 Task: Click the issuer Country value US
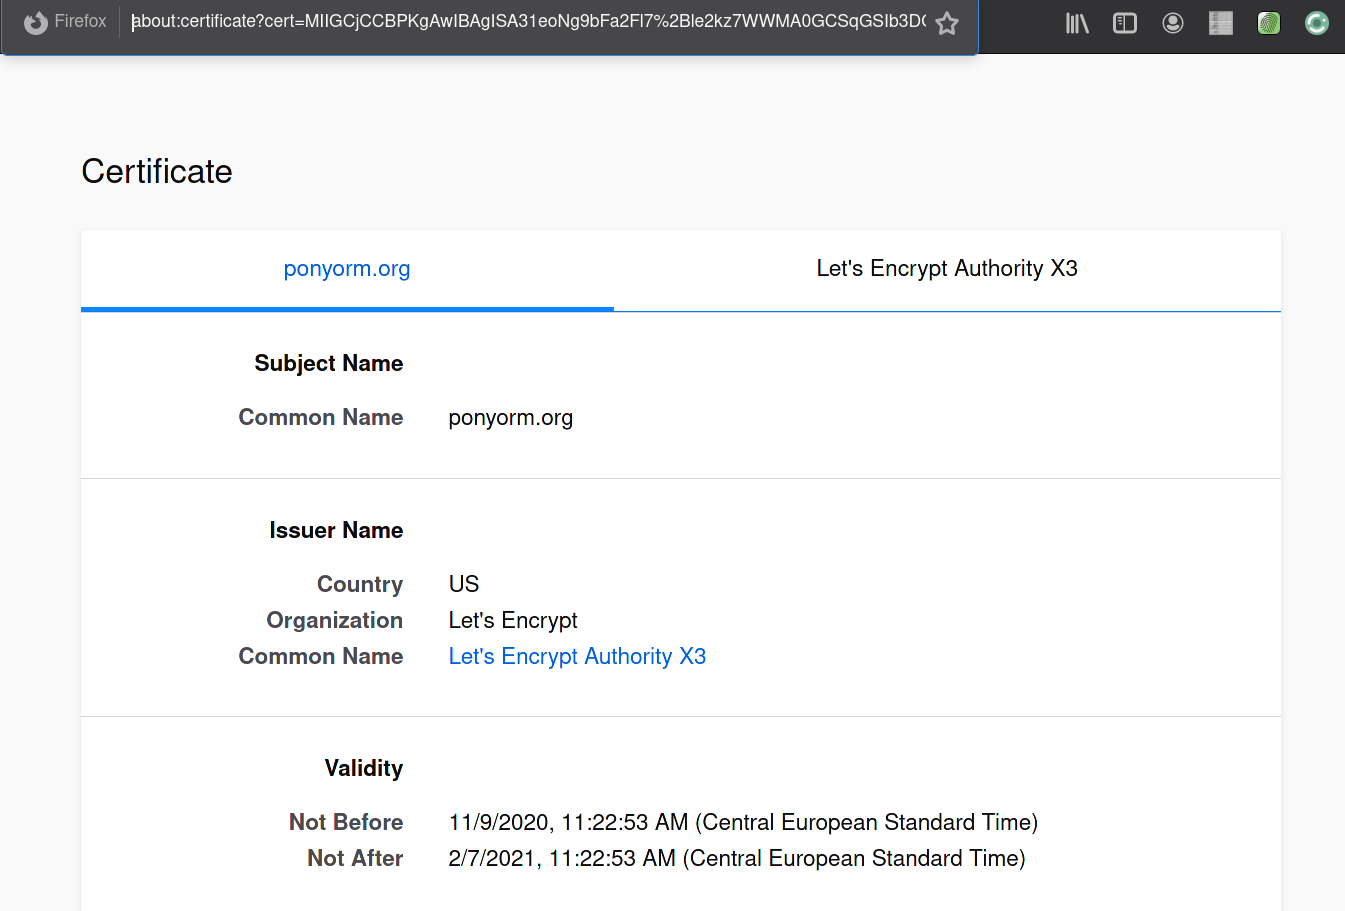tap(464, 585)
